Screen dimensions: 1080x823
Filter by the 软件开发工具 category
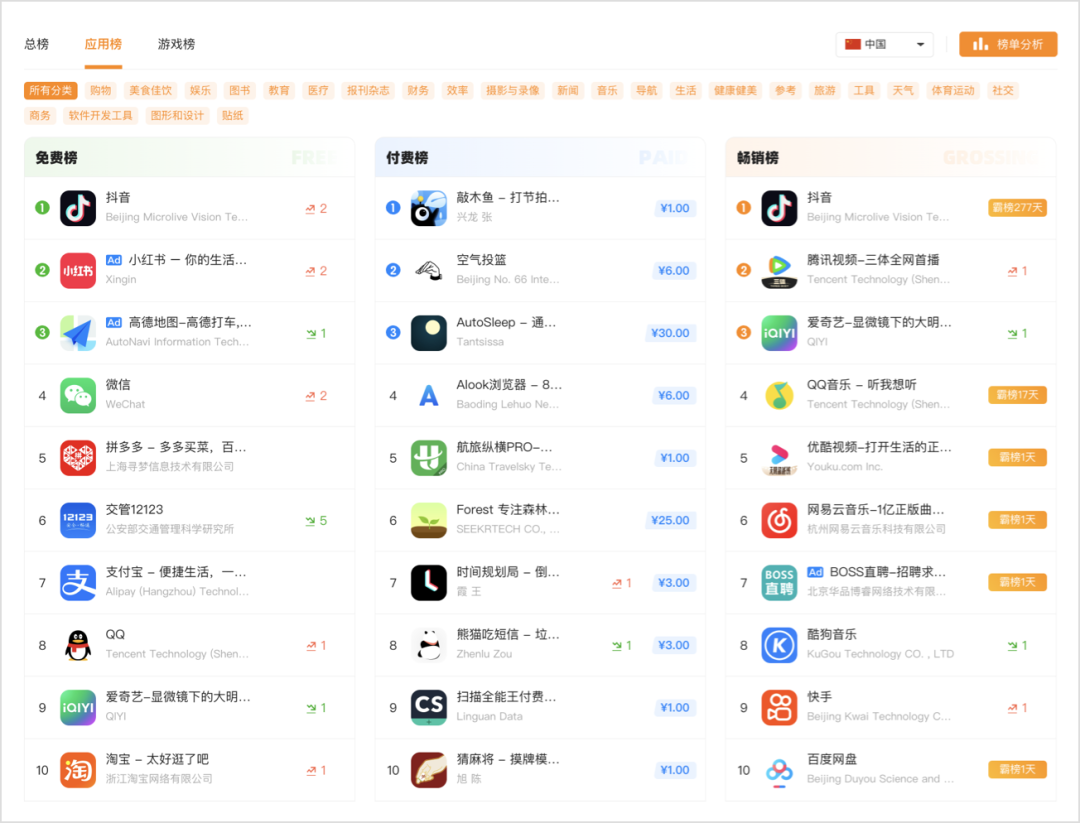[101, 115]
